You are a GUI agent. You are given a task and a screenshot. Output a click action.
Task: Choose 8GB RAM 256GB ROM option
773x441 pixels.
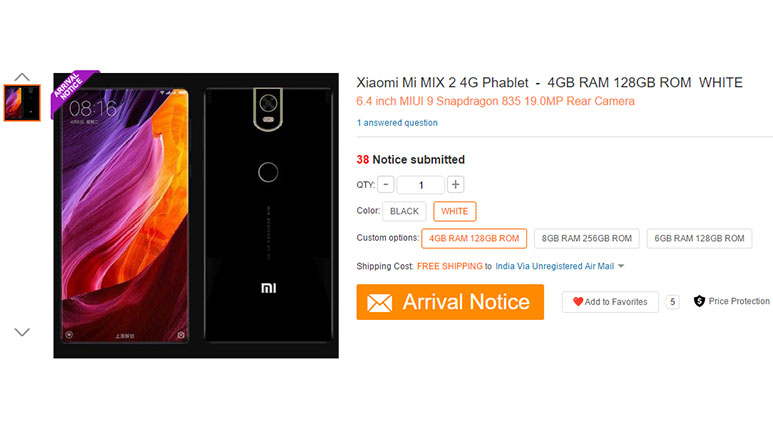pyautogui.click(x=587, y=238)
